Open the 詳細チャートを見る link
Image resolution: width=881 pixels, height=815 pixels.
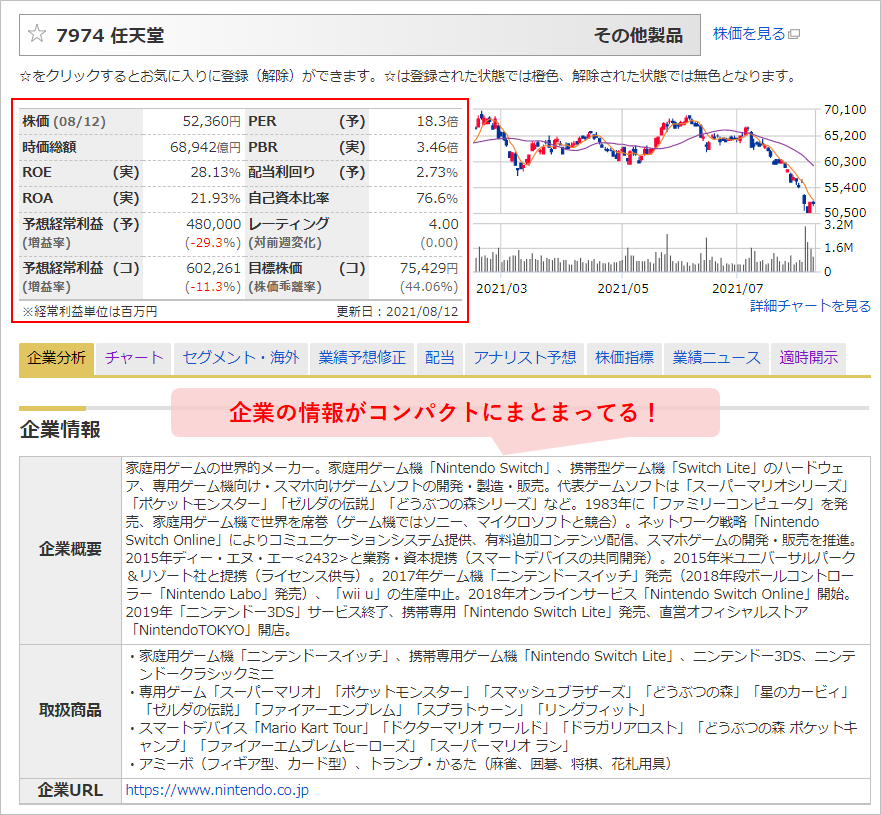tap(810, 306)
